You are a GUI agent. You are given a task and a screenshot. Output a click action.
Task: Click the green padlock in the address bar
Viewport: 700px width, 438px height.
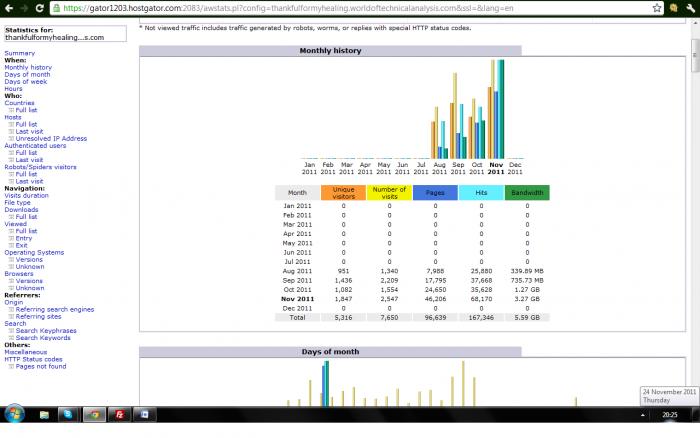pos(56,8)
